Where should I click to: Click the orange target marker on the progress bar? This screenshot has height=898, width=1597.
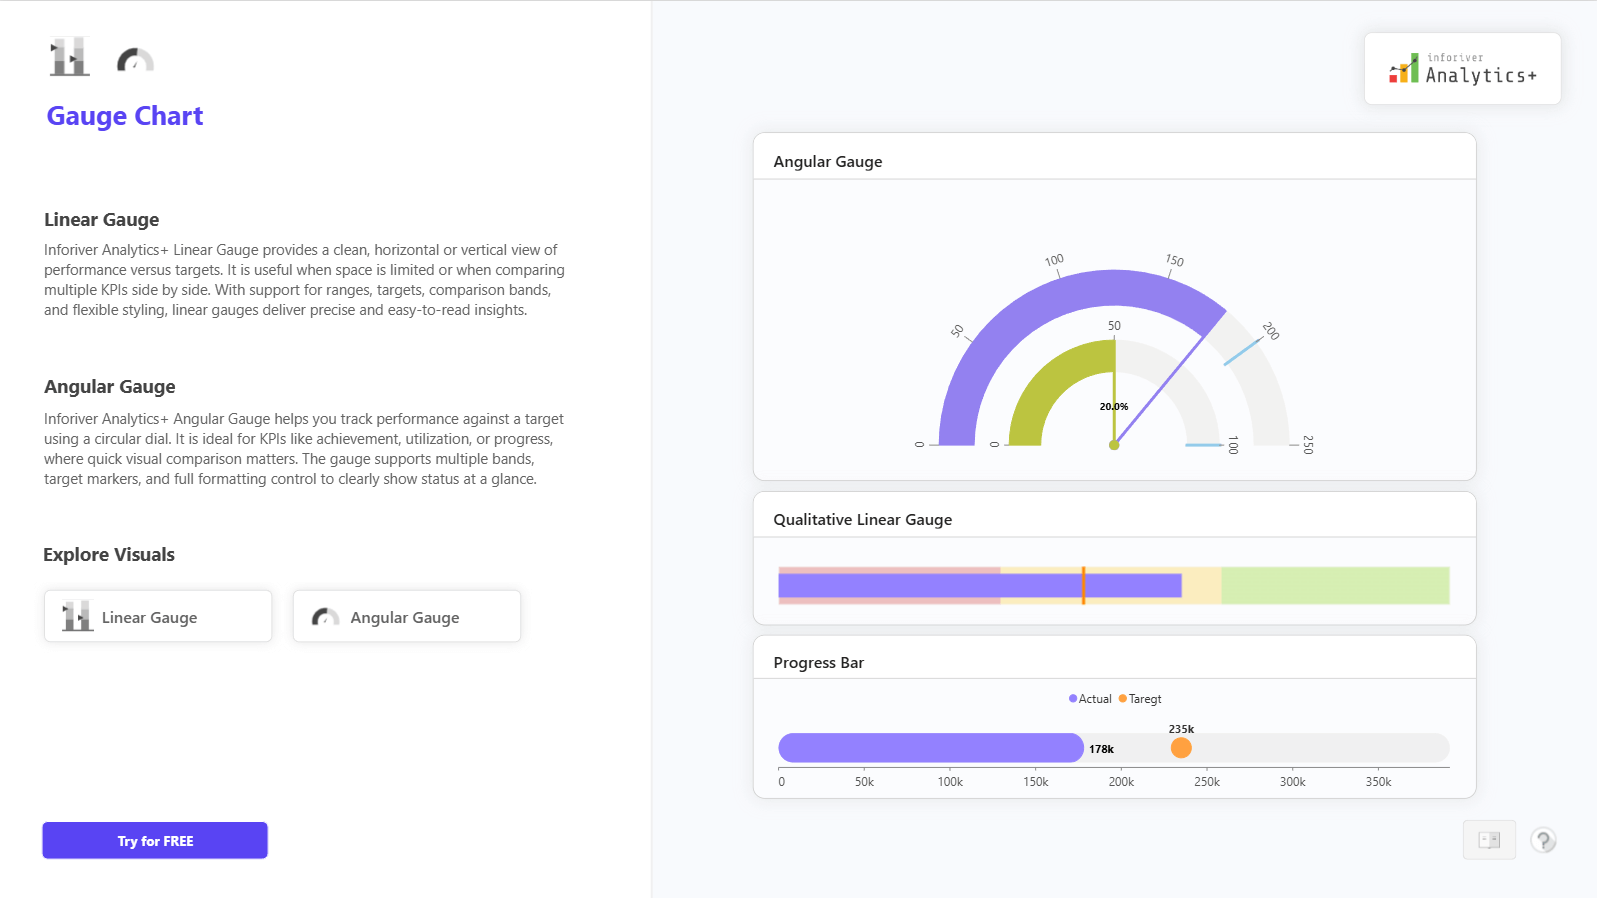[x=1181, y=748]
